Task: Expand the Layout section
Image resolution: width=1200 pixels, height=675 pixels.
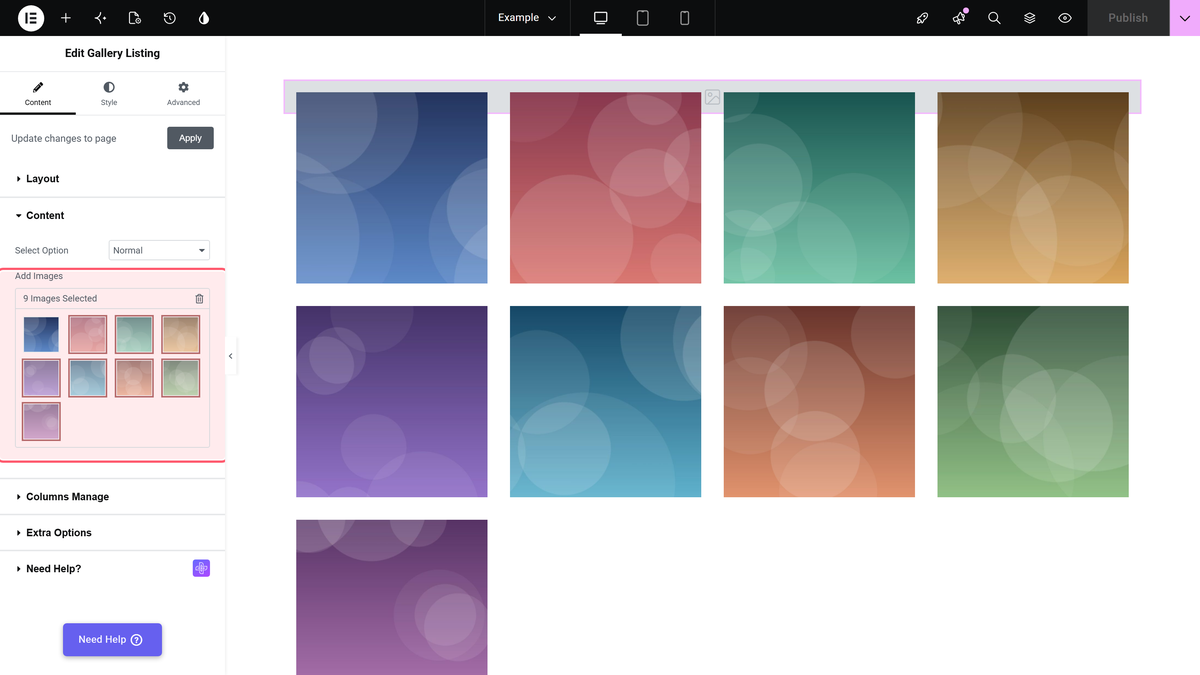Action: point(112,179)
